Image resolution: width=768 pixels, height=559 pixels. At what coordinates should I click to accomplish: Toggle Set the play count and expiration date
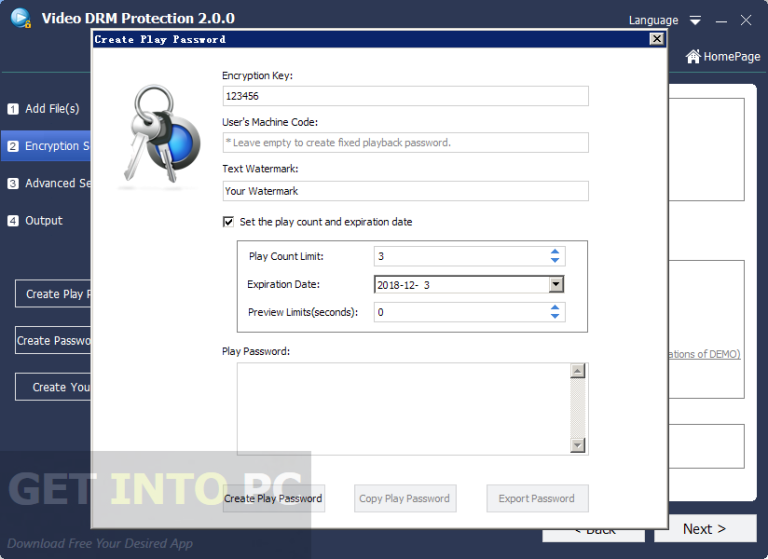click(228, 222)
